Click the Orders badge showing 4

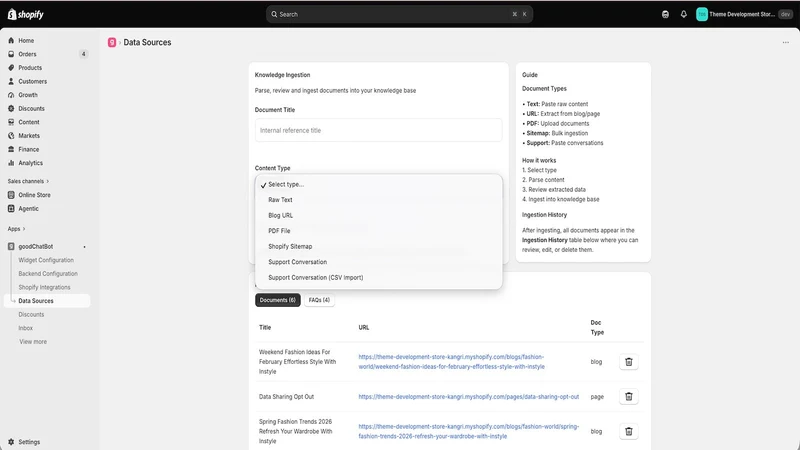pyautogui.click(x=84, y=54)
